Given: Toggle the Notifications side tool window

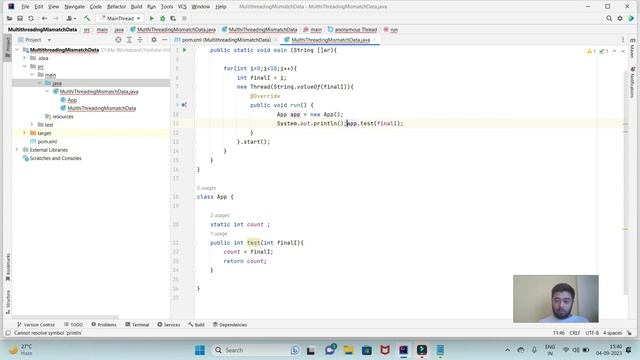Looking at the screenshot, I should coord(632,82).
